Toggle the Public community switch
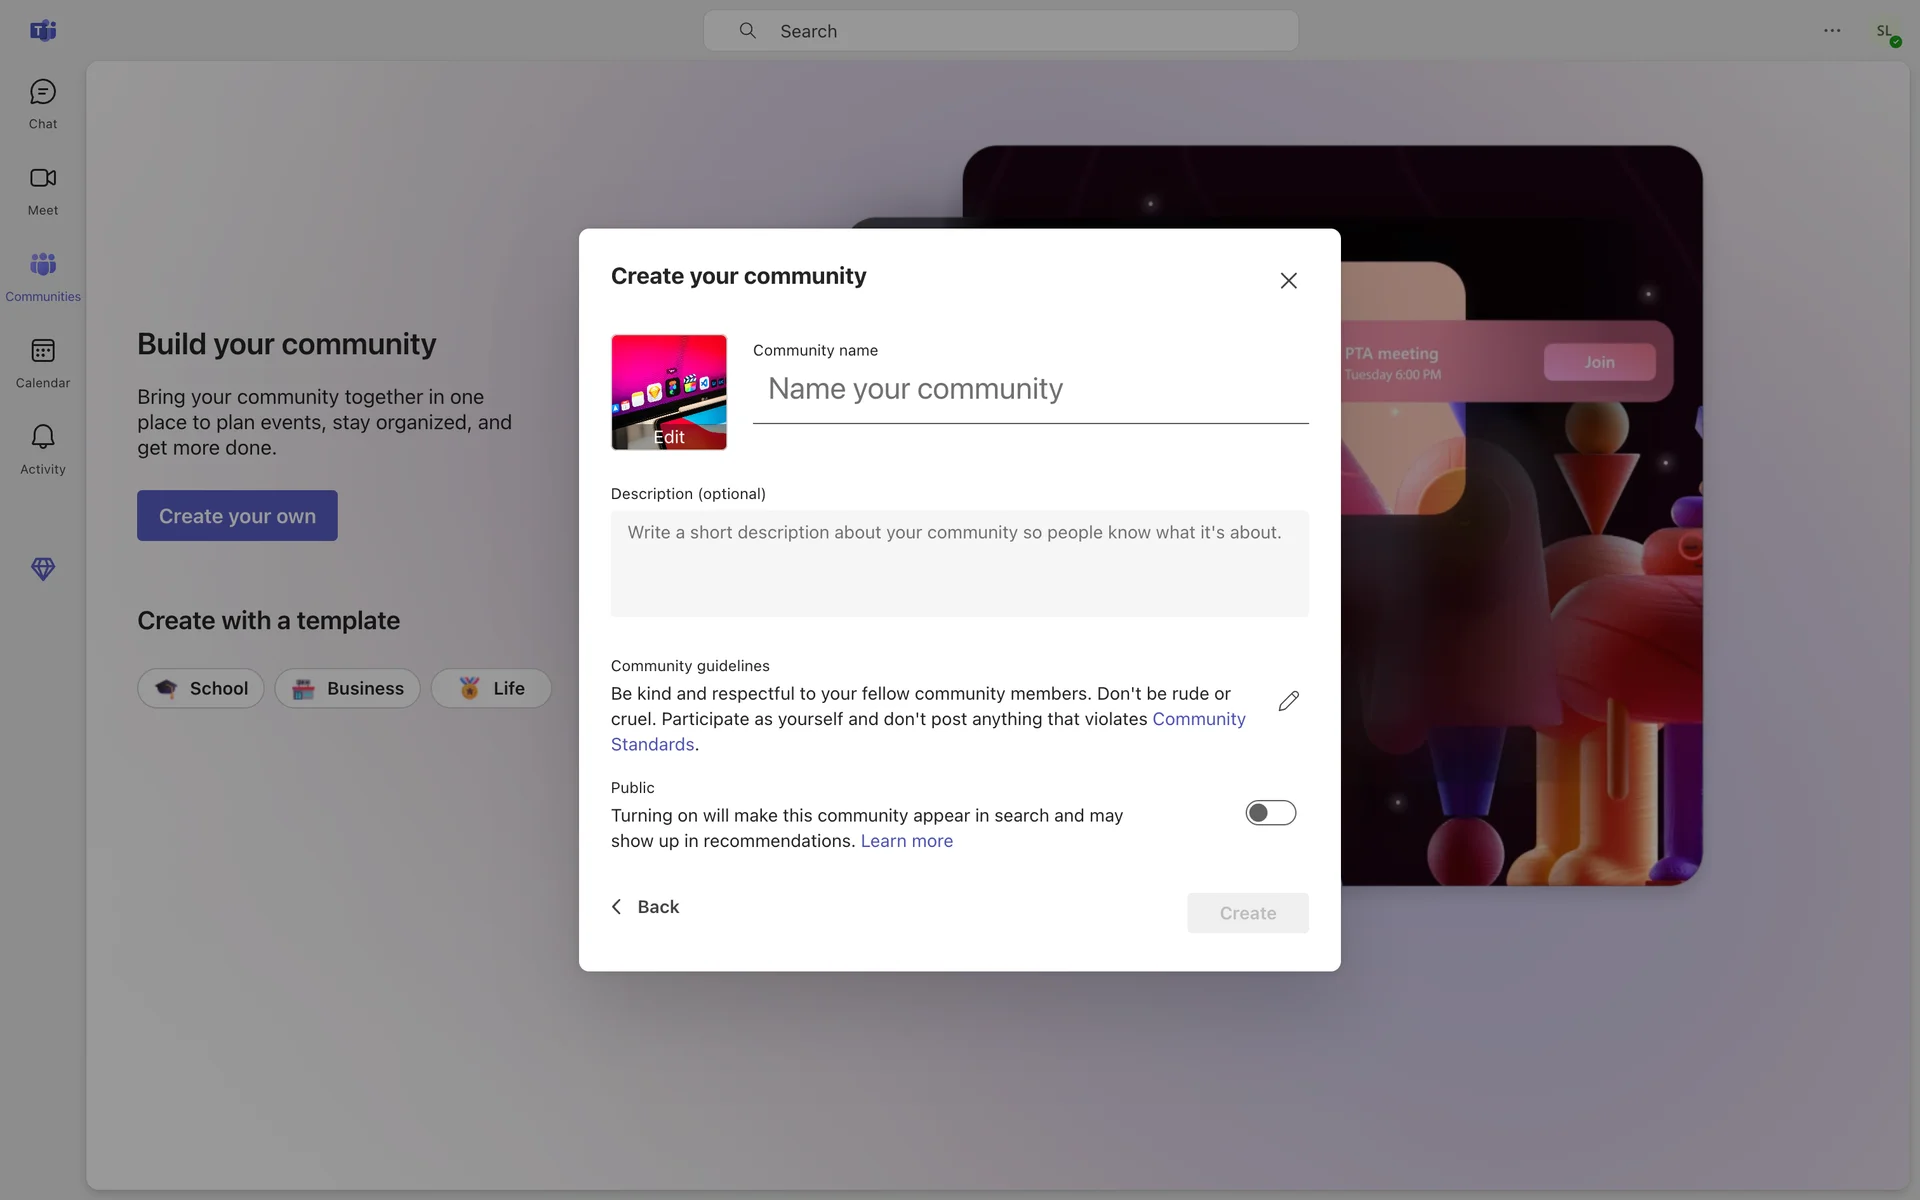The image size is (1920, 1200). pos(1270,813)
